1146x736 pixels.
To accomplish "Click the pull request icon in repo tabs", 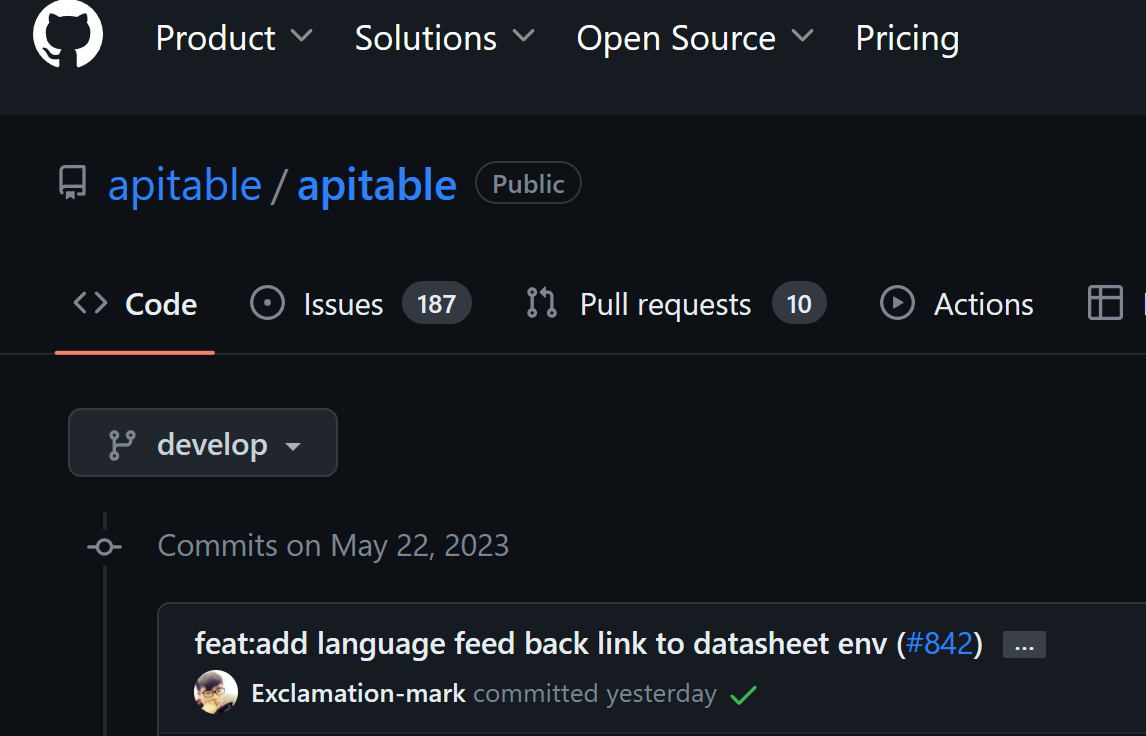I will click(x=541, y=303).
